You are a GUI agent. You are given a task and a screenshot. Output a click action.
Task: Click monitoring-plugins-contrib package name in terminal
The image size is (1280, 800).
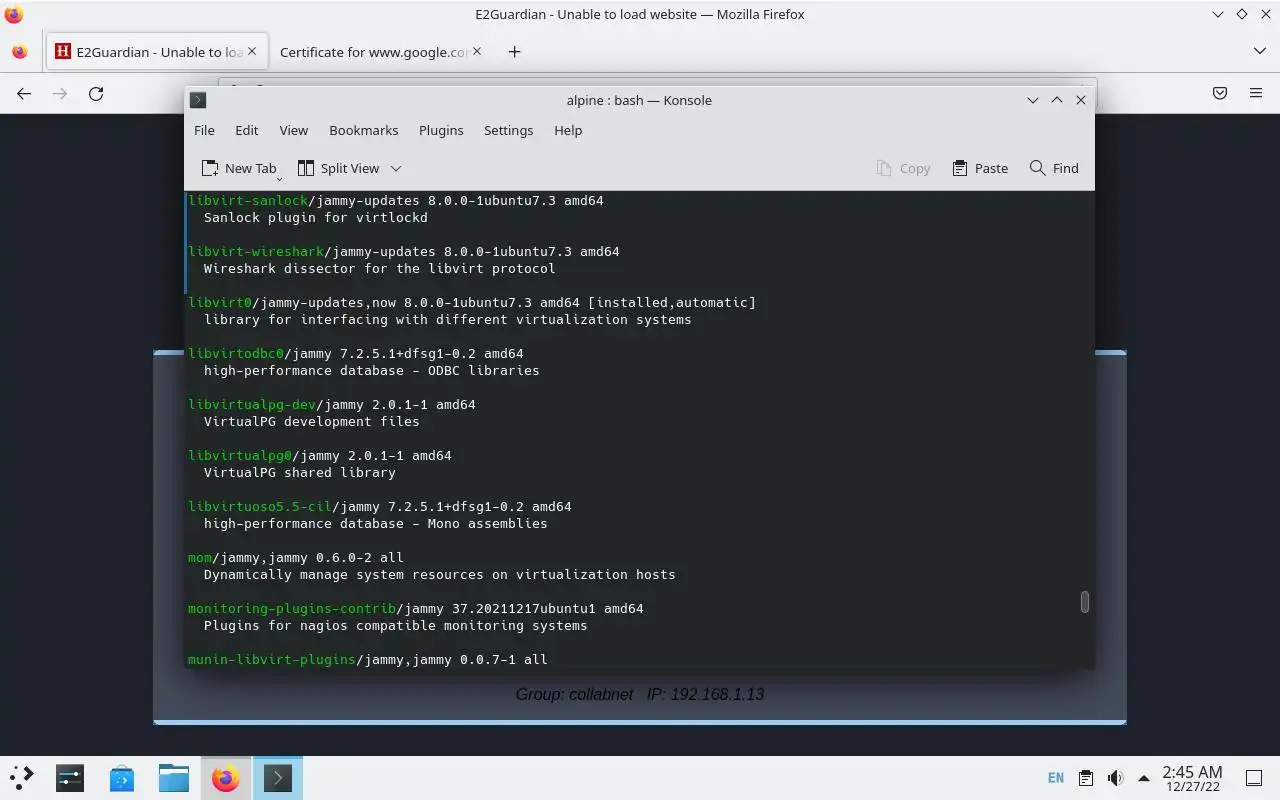click(x=292, y=608)
